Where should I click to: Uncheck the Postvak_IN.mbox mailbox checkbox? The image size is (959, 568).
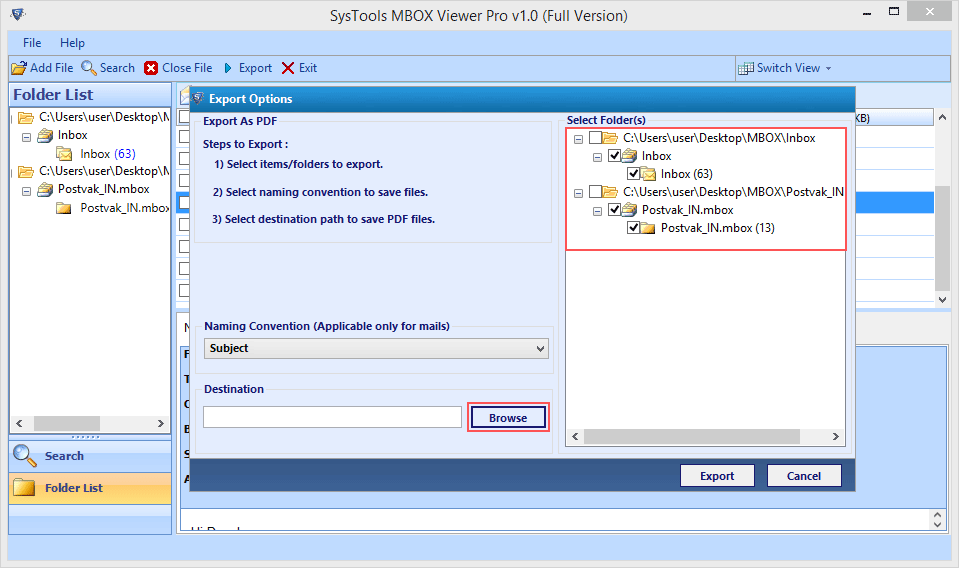(615, 210)
